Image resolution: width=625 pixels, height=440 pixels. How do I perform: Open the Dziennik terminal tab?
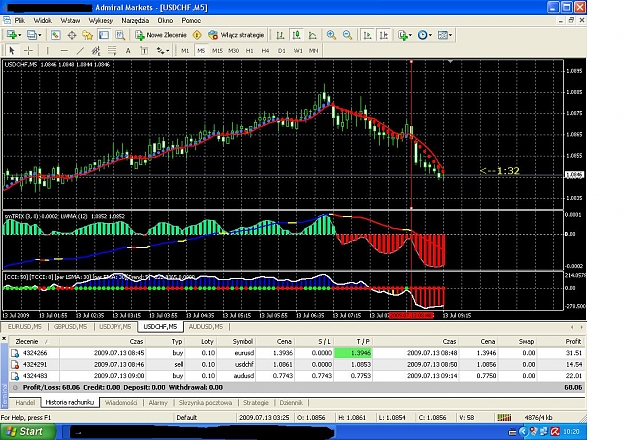click(291, 403)
